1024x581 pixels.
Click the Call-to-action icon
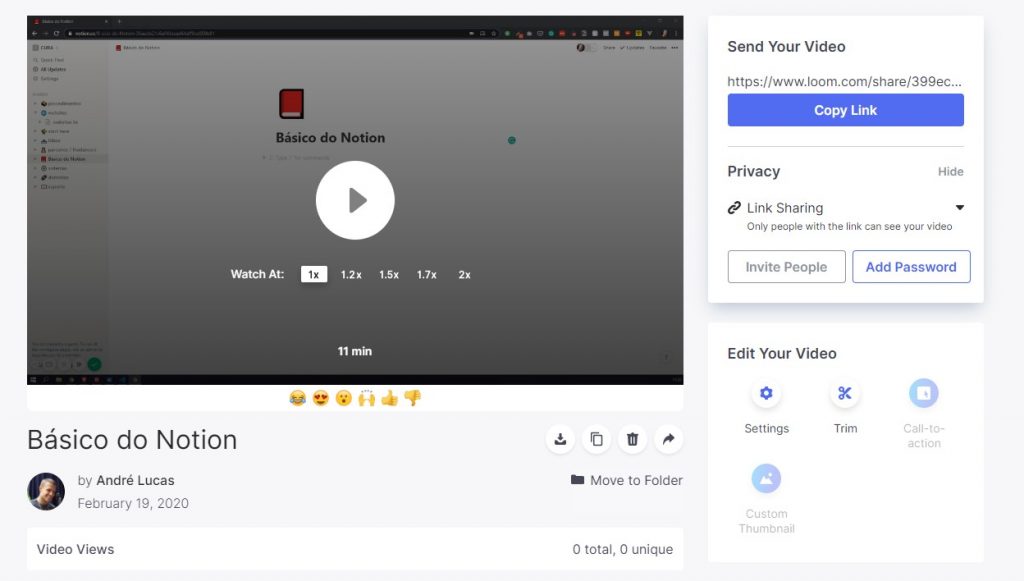(923, 393)
